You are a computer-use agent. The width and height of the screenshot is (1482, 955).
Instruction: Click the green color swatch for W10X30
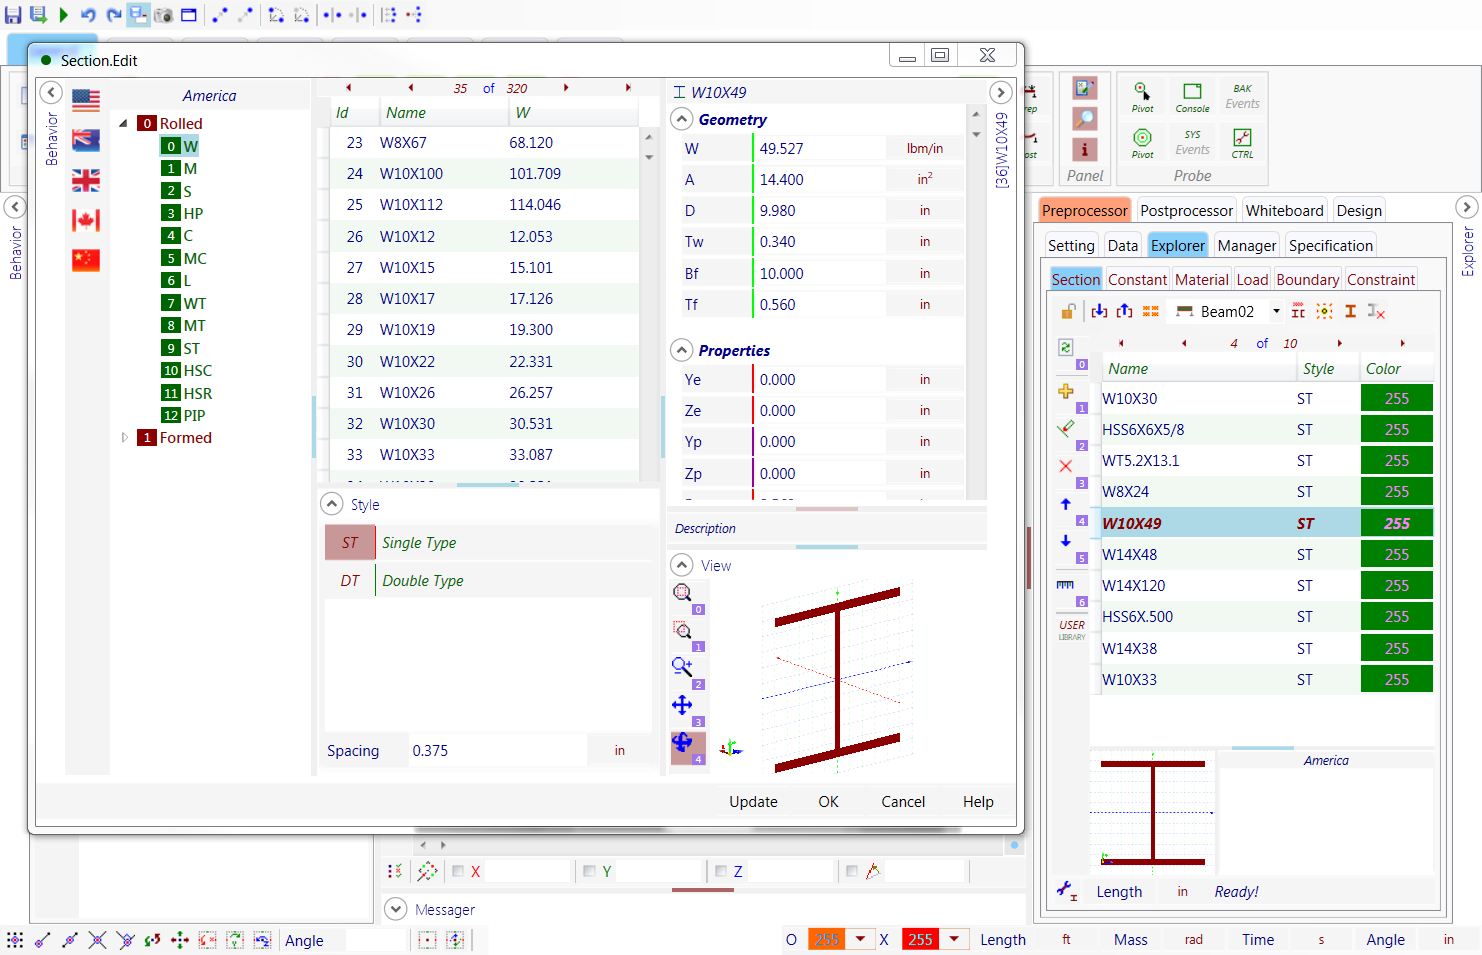point(1396,398)
